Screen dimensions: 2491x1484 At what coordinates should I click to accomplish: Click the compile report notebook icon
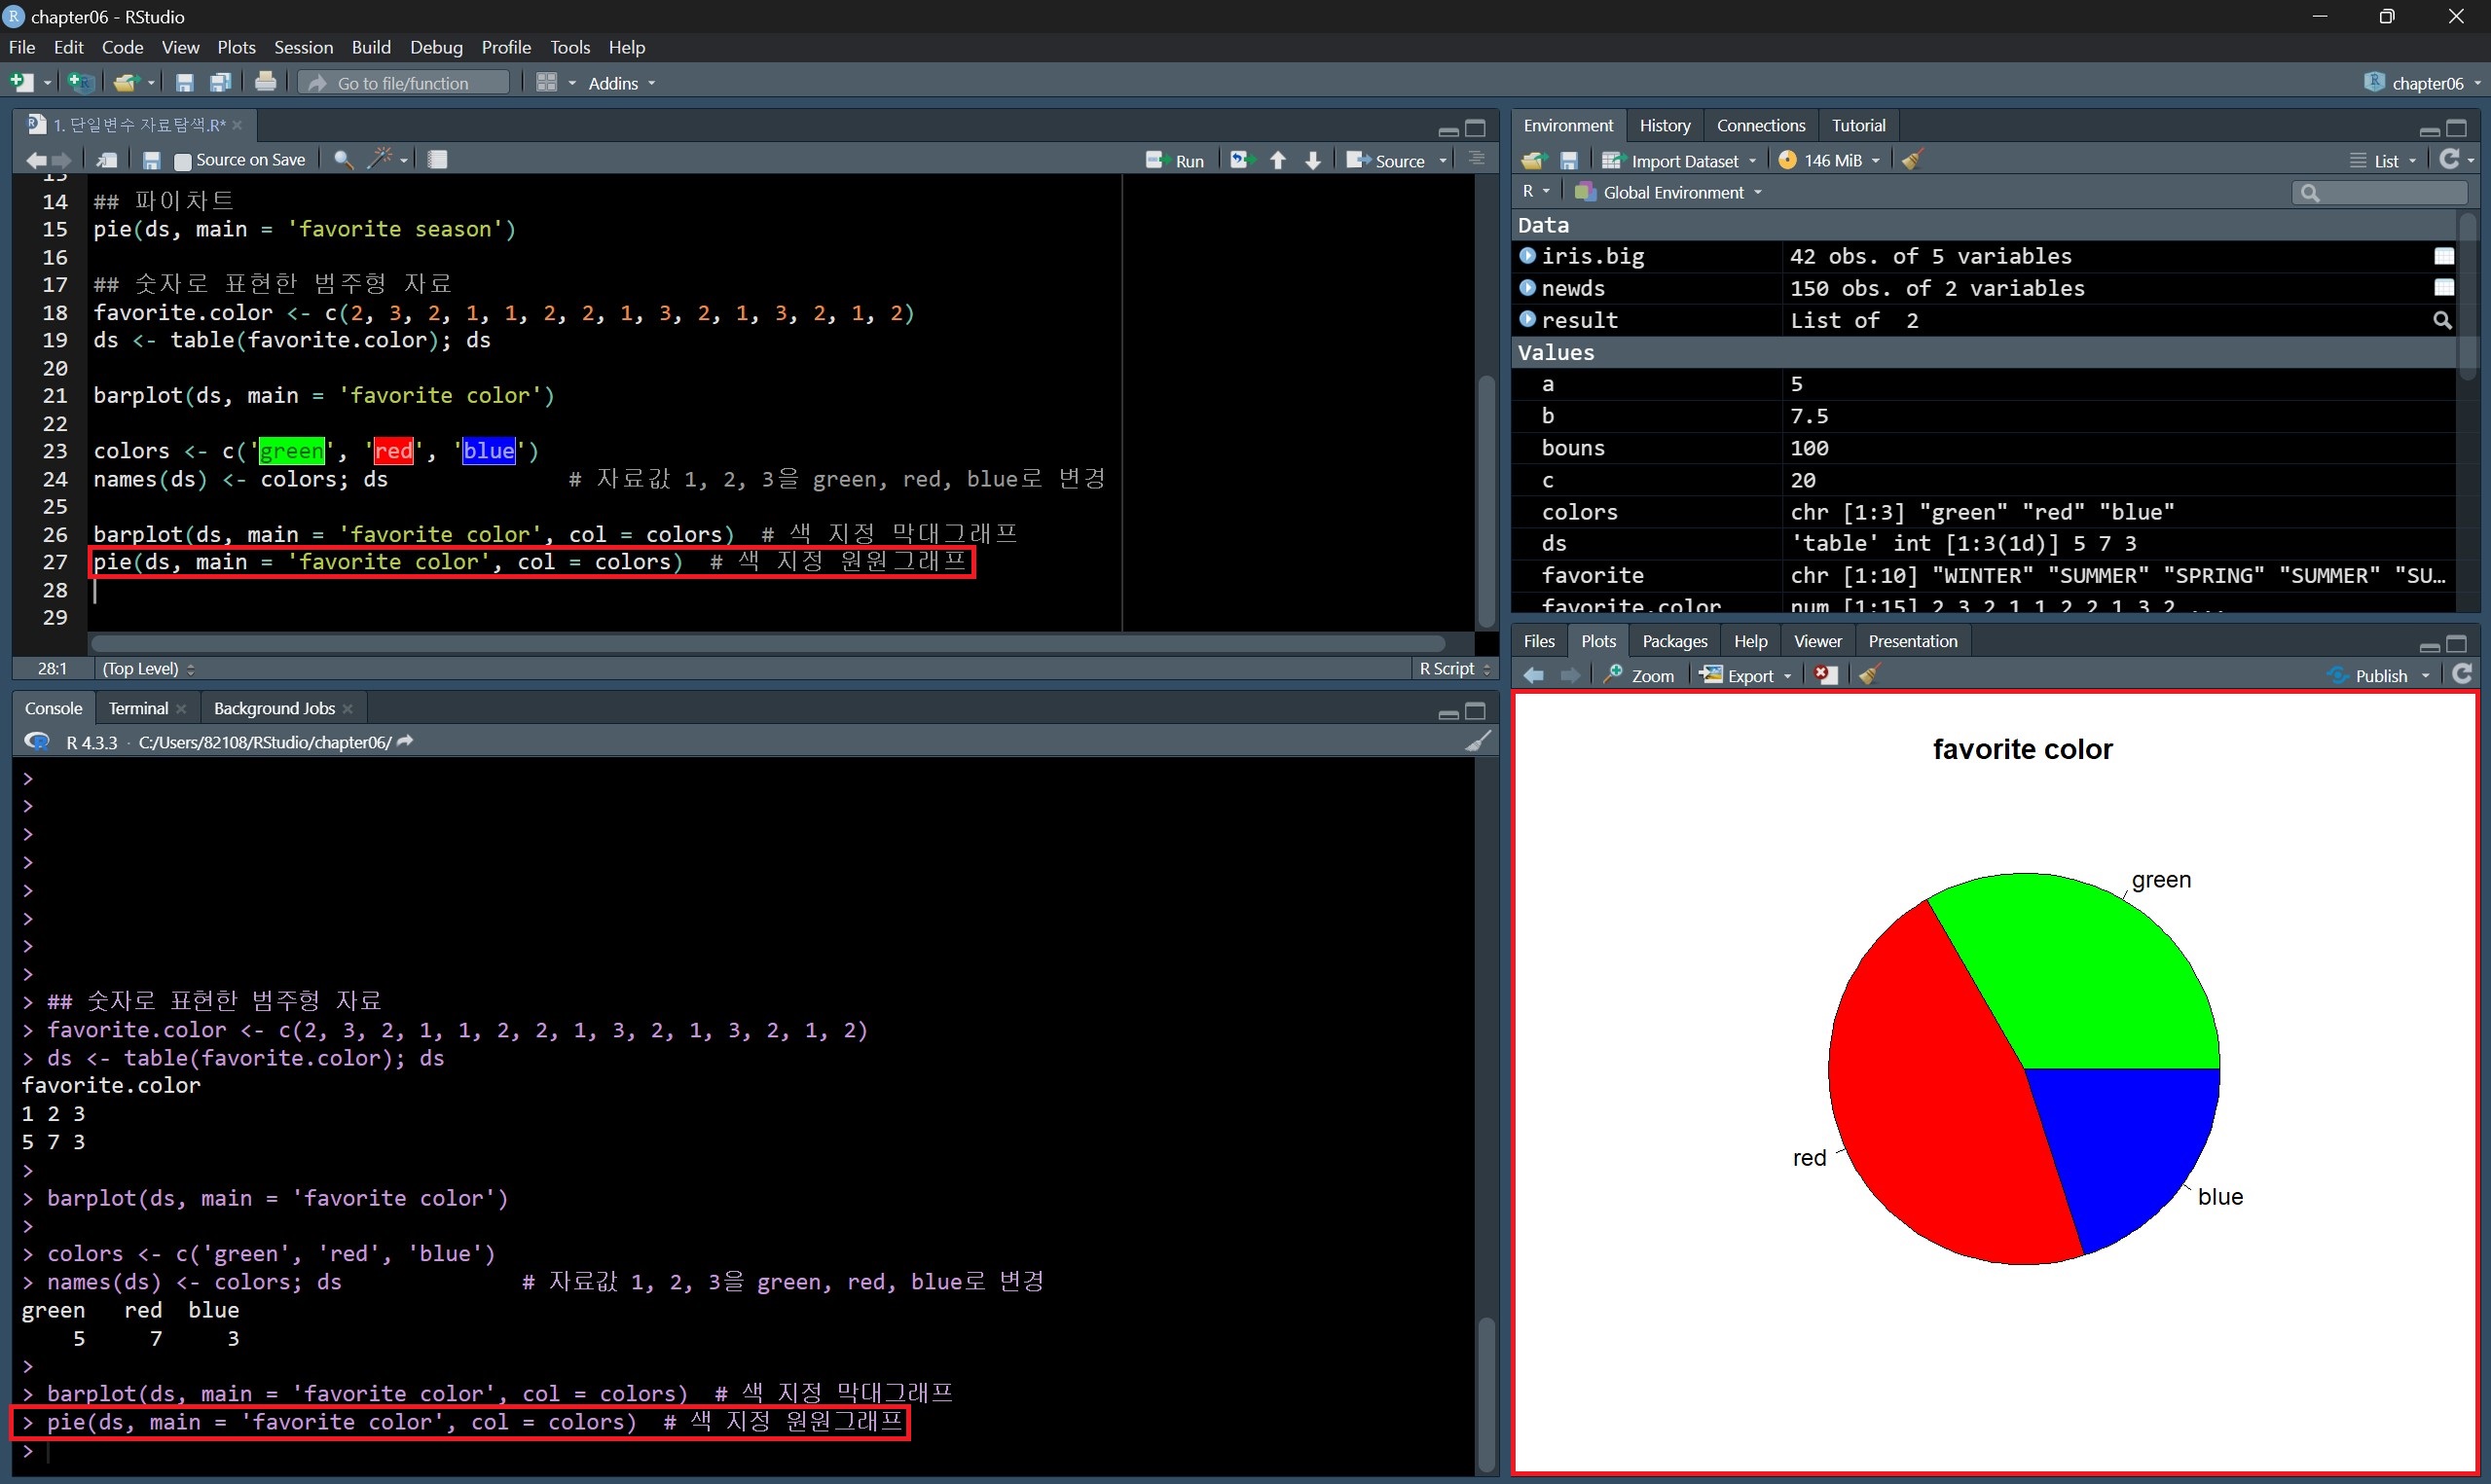[x=437, y=159]
